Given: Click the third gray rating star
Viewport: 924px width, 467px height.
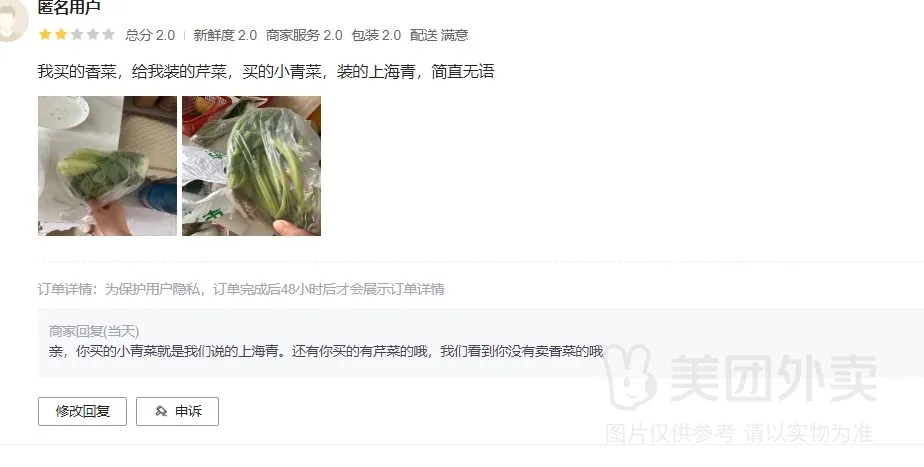Looking at the screenshot, I should click(77, 34).
